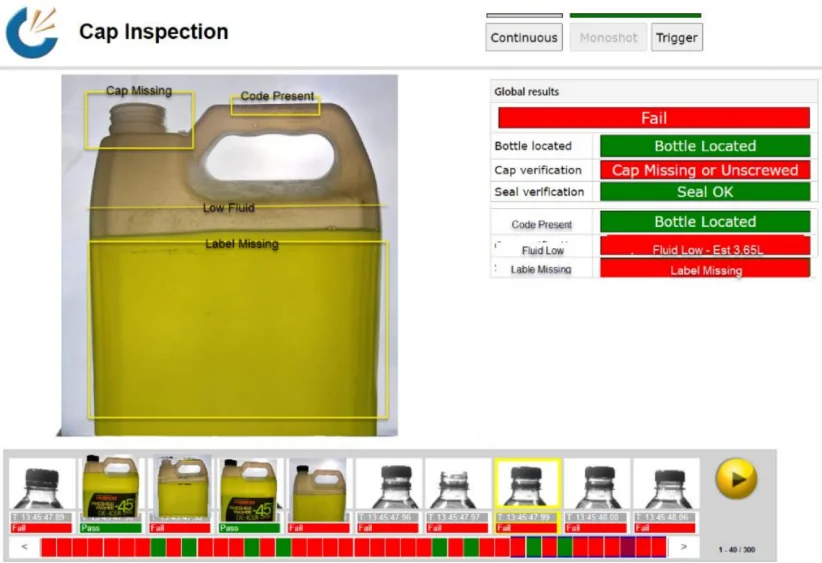Click the app logo in header
This screenshot has height=563, width=822.
click(31, 32)
